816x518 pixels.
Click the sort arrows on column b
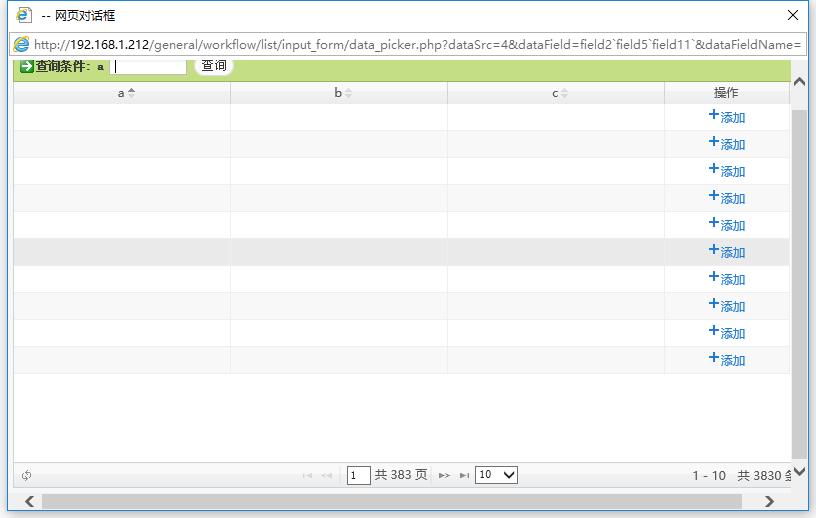(x=348, y=93)
